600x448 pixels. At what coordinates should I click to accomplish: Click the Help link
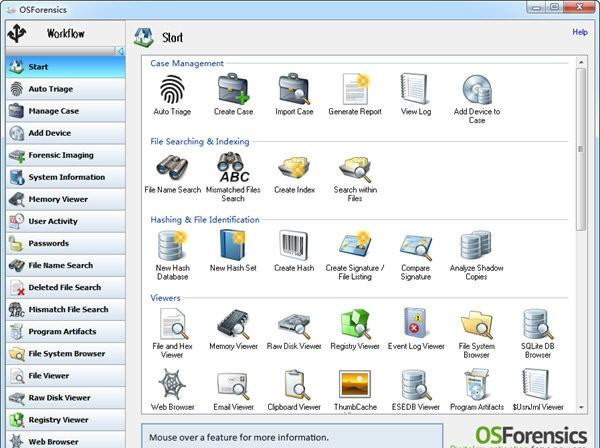(580, 32)
